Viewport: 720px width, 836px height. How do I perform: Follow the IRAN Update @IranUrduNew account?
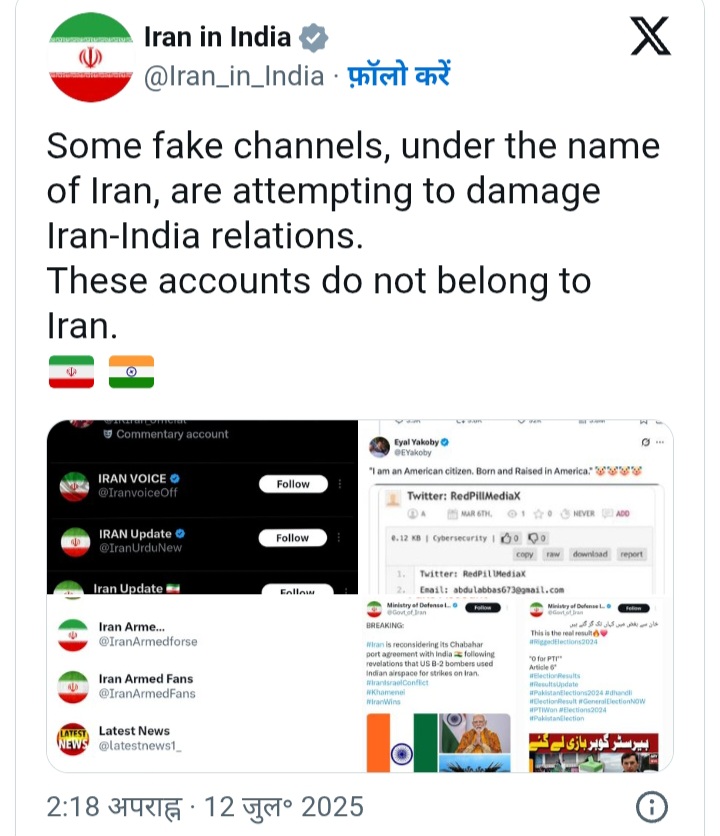(x=292, y=537)
